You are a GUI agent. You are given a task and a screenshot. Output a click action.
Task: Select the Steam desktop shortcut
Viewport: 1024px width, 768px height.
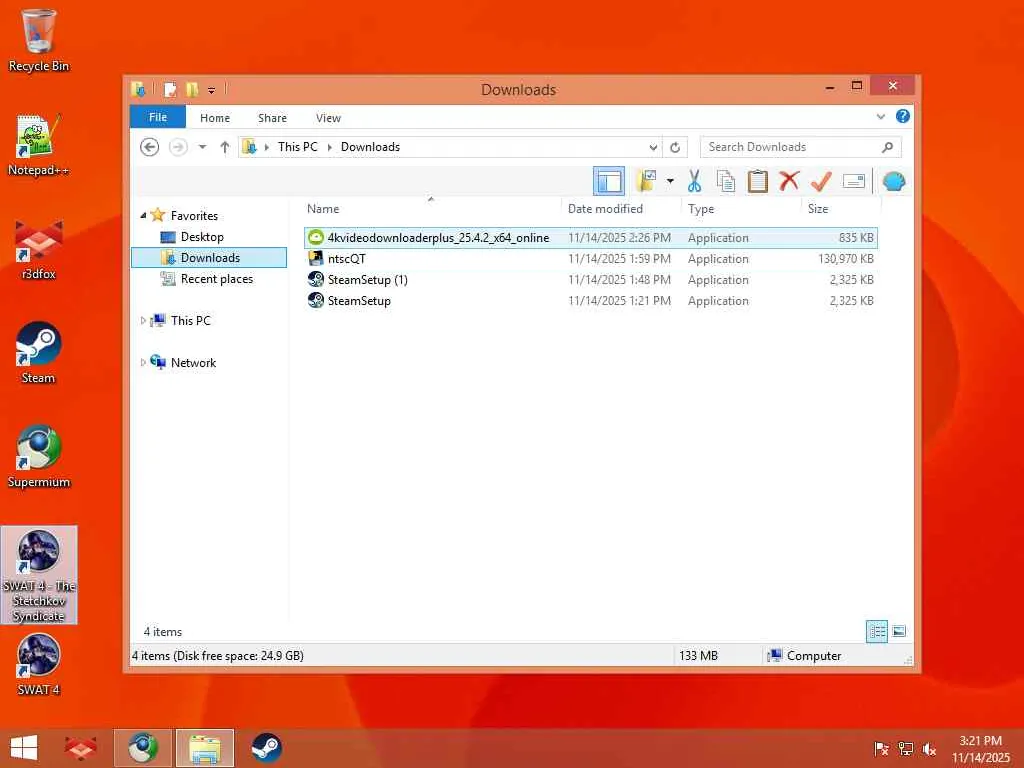coord(39,353)
